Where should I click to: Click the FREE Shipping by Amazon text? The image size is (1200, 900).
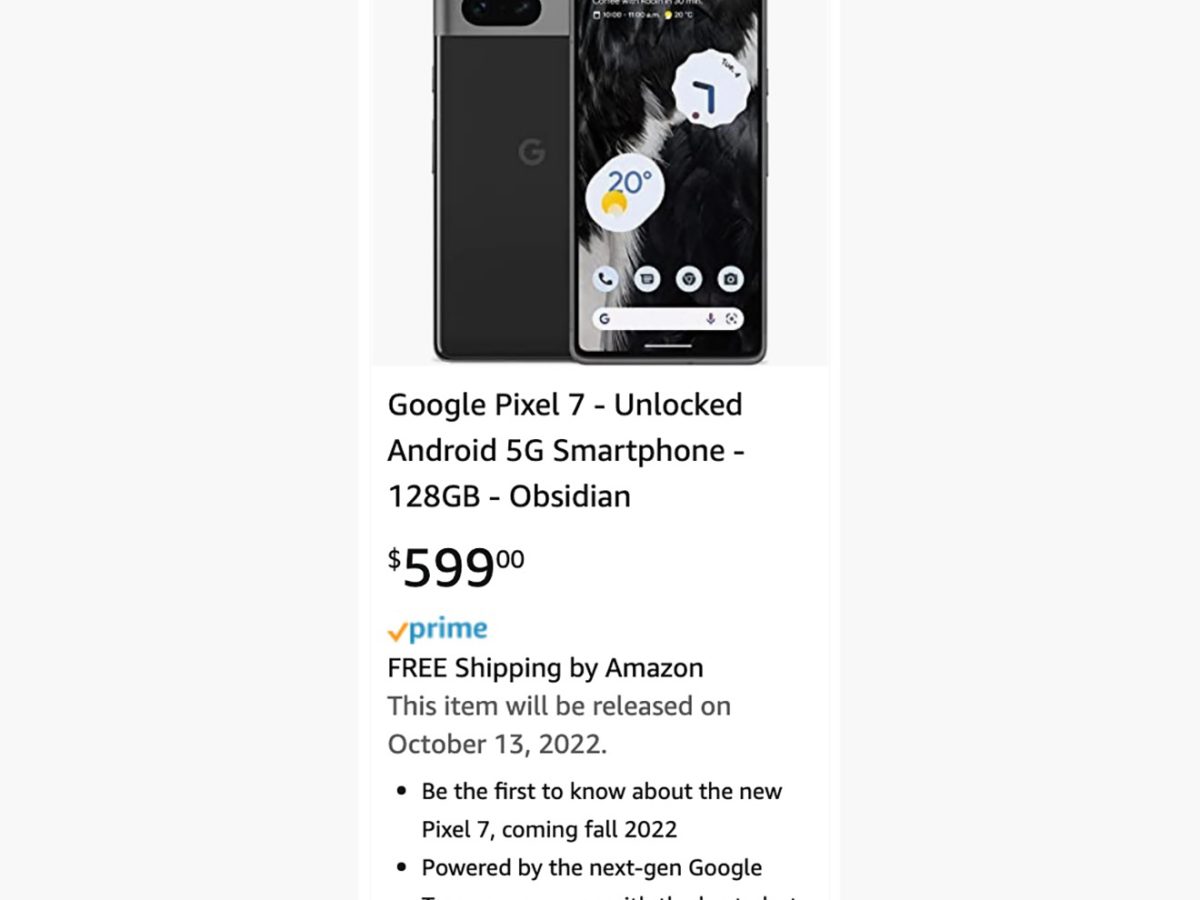545,668
